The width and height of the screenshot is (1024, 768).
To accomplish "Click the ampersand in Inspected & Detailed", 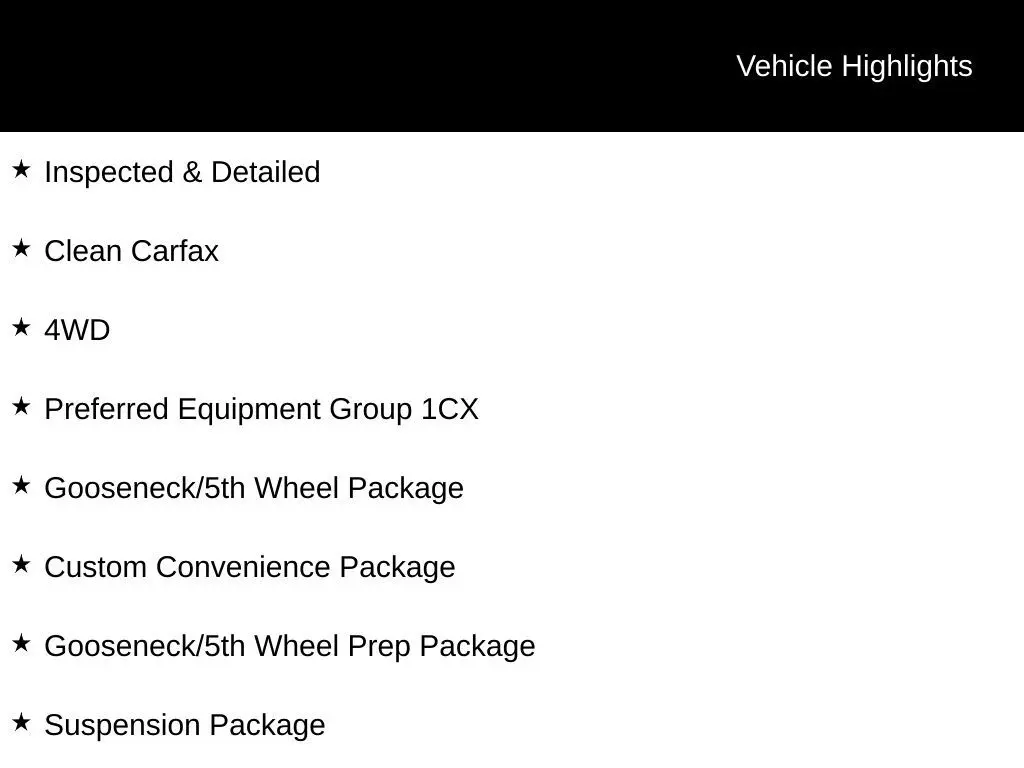I will coord(192,172).
